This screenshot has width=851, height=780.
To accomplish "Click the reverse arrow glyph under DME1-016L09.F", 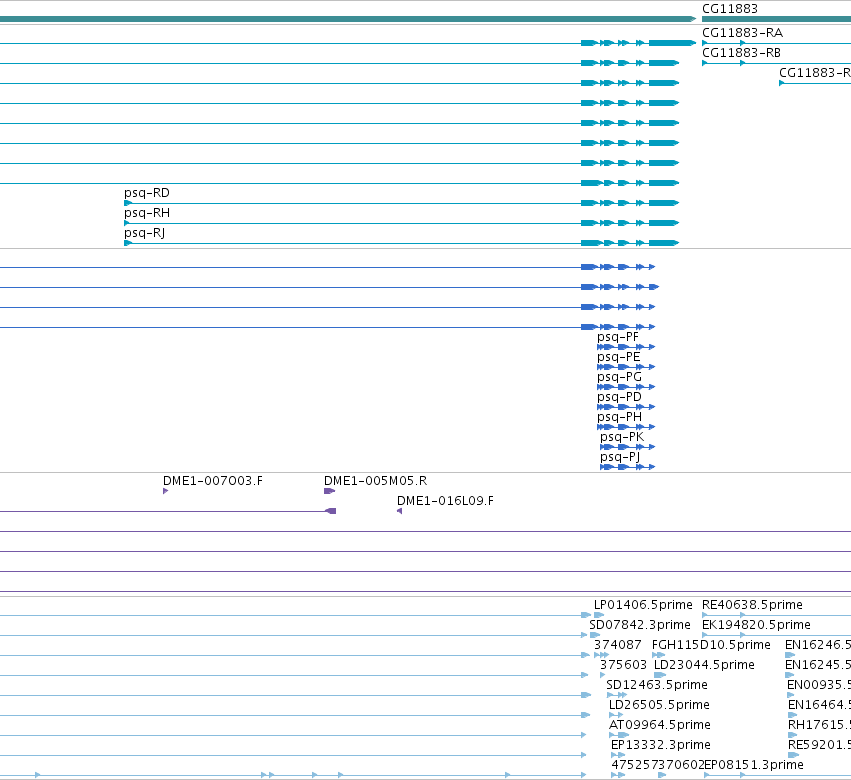I will point(399,511).
